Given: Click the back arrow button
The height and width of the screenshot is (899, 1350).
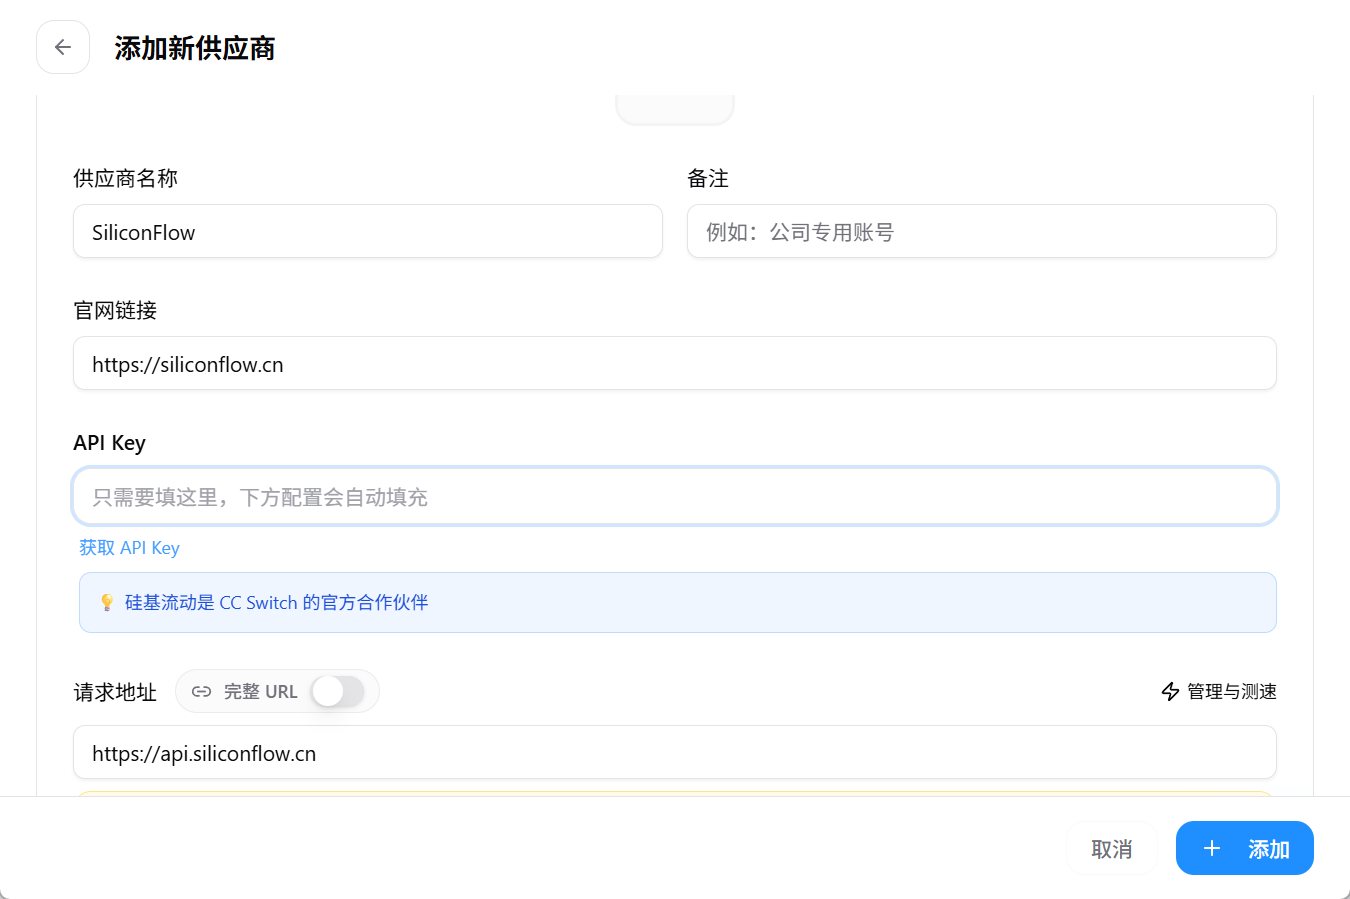Looking at the screenshot, I should click(63, 47).
